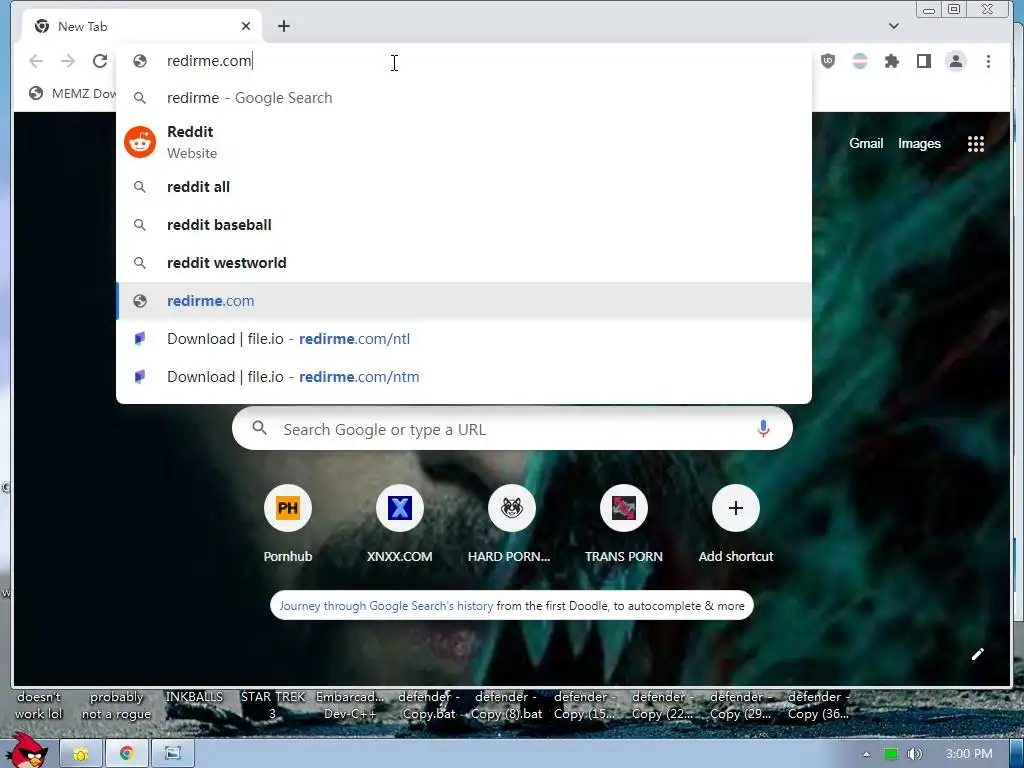Open the third taskbar window icon
Viewport: 1024px width, 768px height.
click(172, 754)
